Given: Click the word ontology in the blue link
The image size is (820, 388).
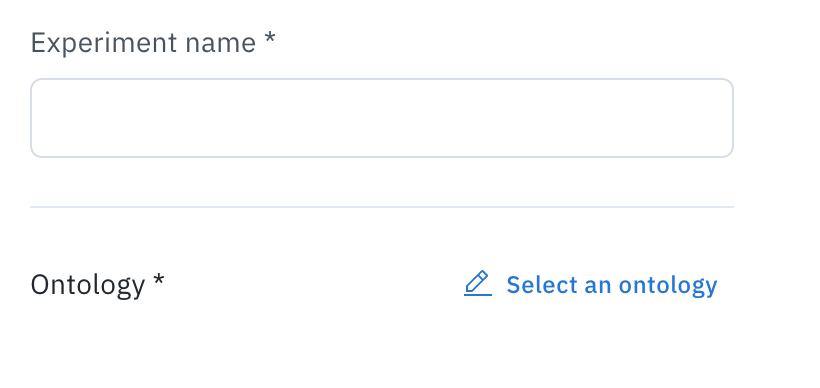Looking at the screenshot, I should pos(668,286).
